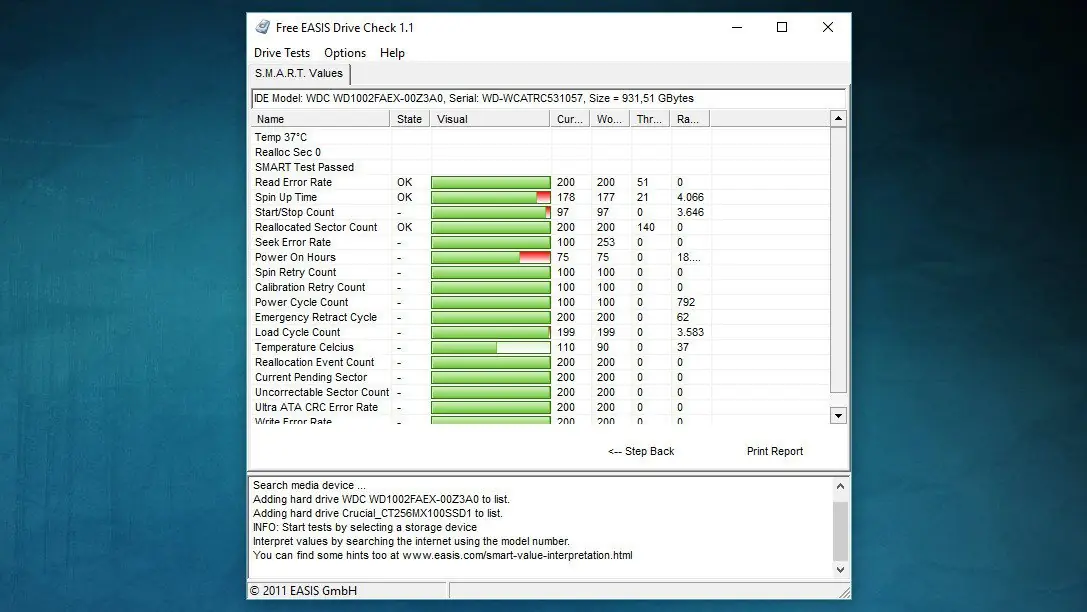This screenshot has width=1087, height=612.
Task: Click the log pane scroll down arrow
Action: pos(840,570)
